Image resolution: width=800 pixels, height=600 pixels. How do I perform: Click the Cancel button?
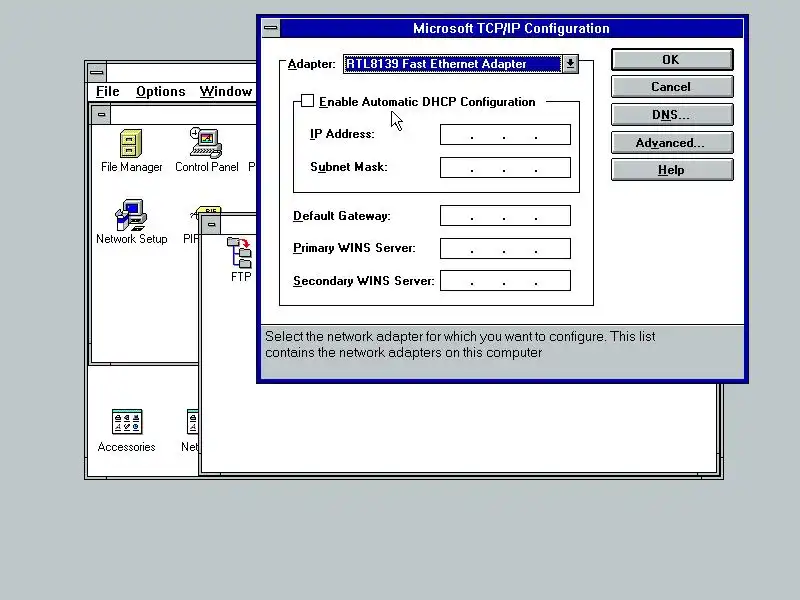click(x=672, y=87)
